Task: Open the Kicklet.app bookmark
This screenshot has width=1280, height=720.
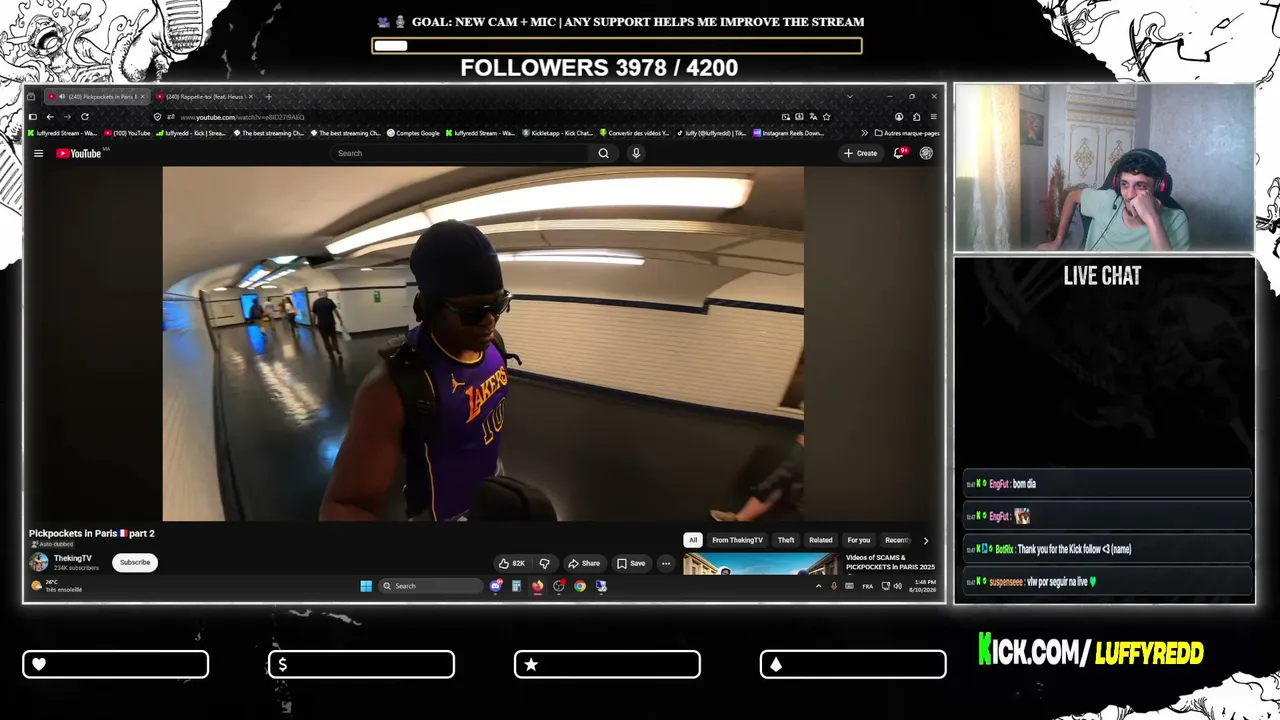Action: [x=558, y=133]
